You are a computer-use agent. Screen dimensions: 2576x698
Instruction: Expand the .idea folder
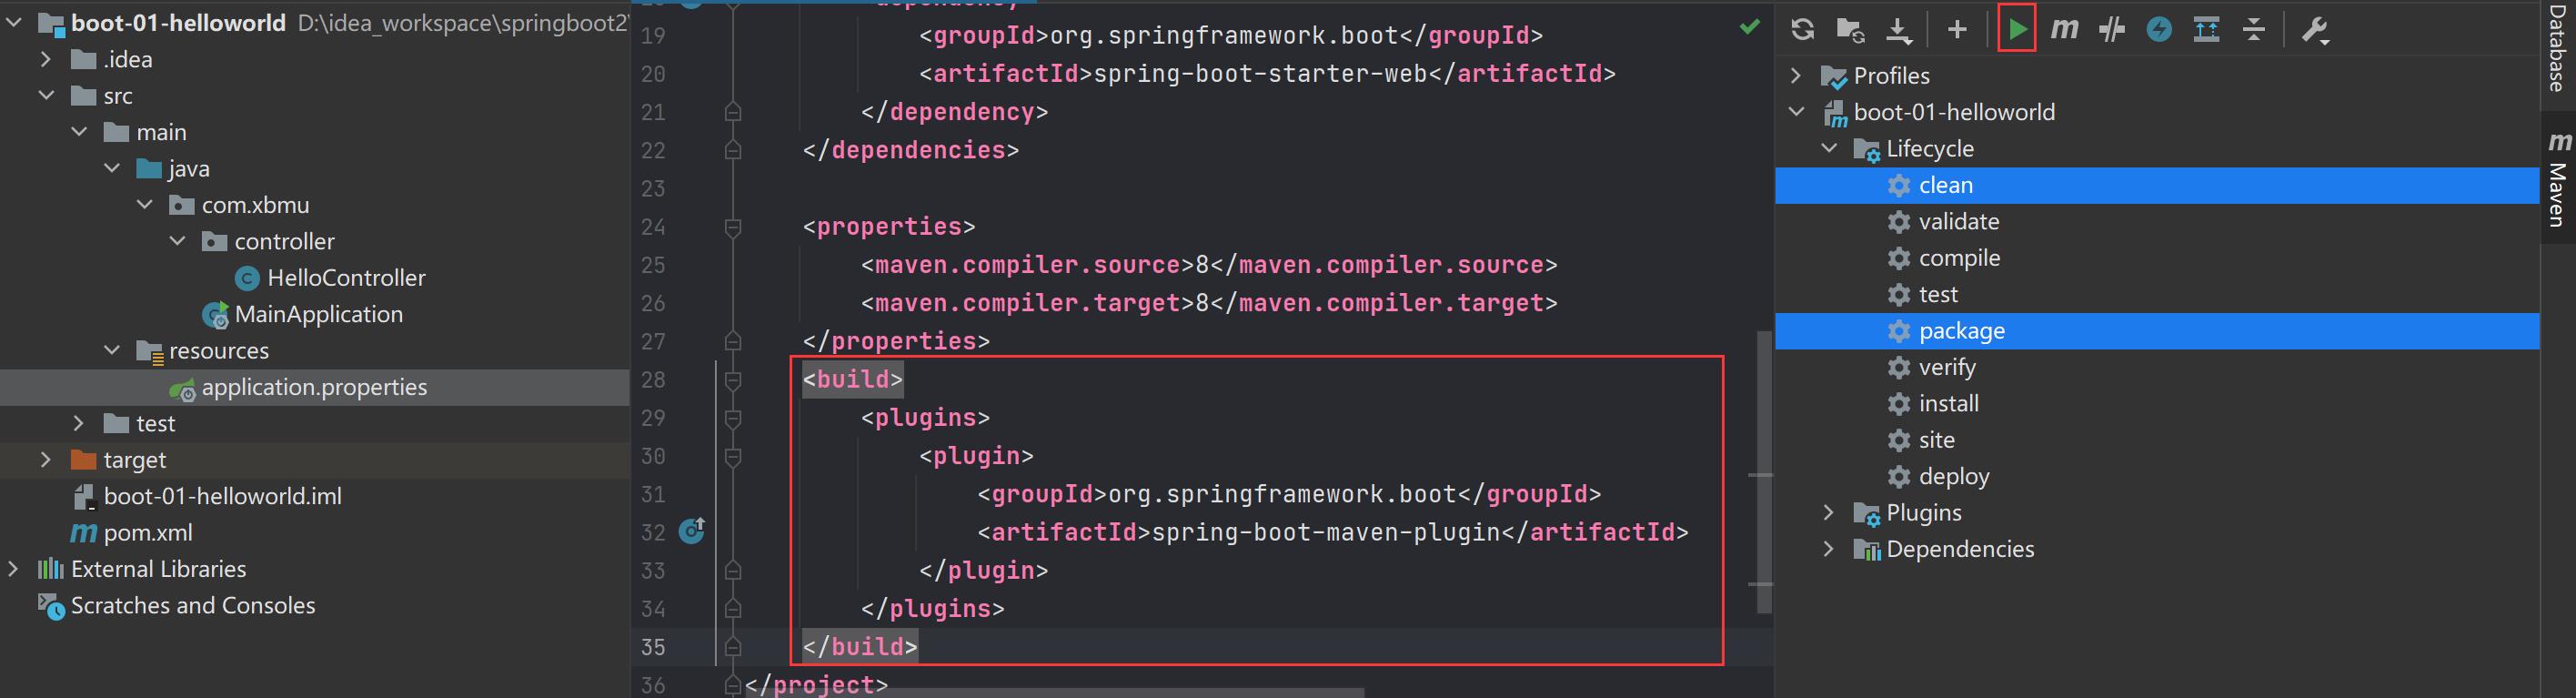(x=46, y=59)
